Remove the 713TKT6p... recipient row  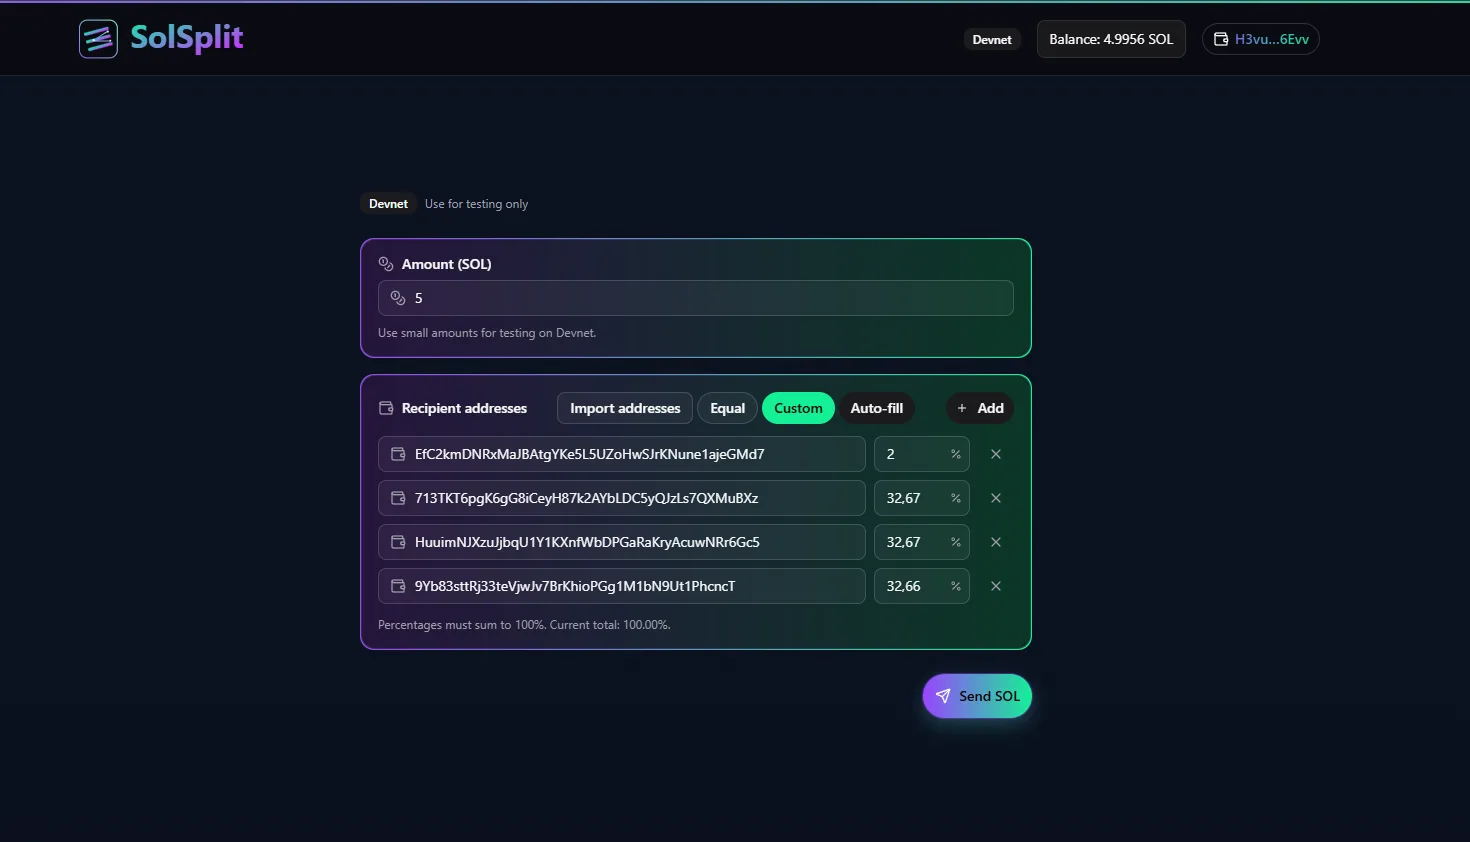click(996, 498)
